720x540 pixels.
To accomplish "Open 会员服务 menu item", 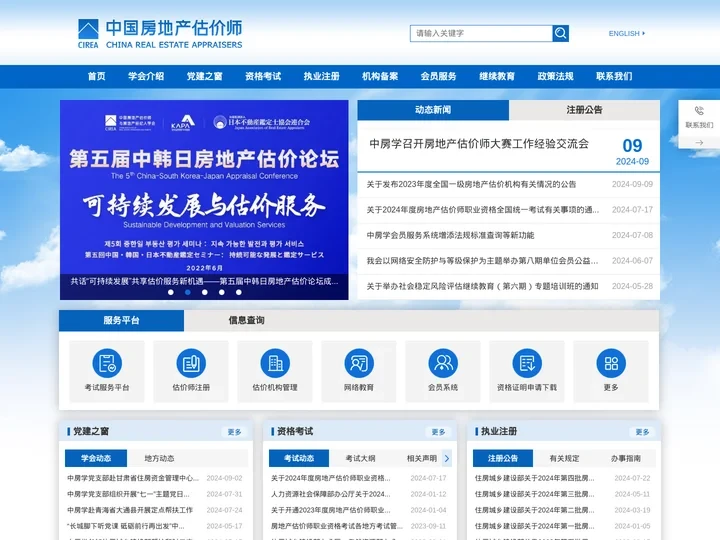I will click(439, 76).
